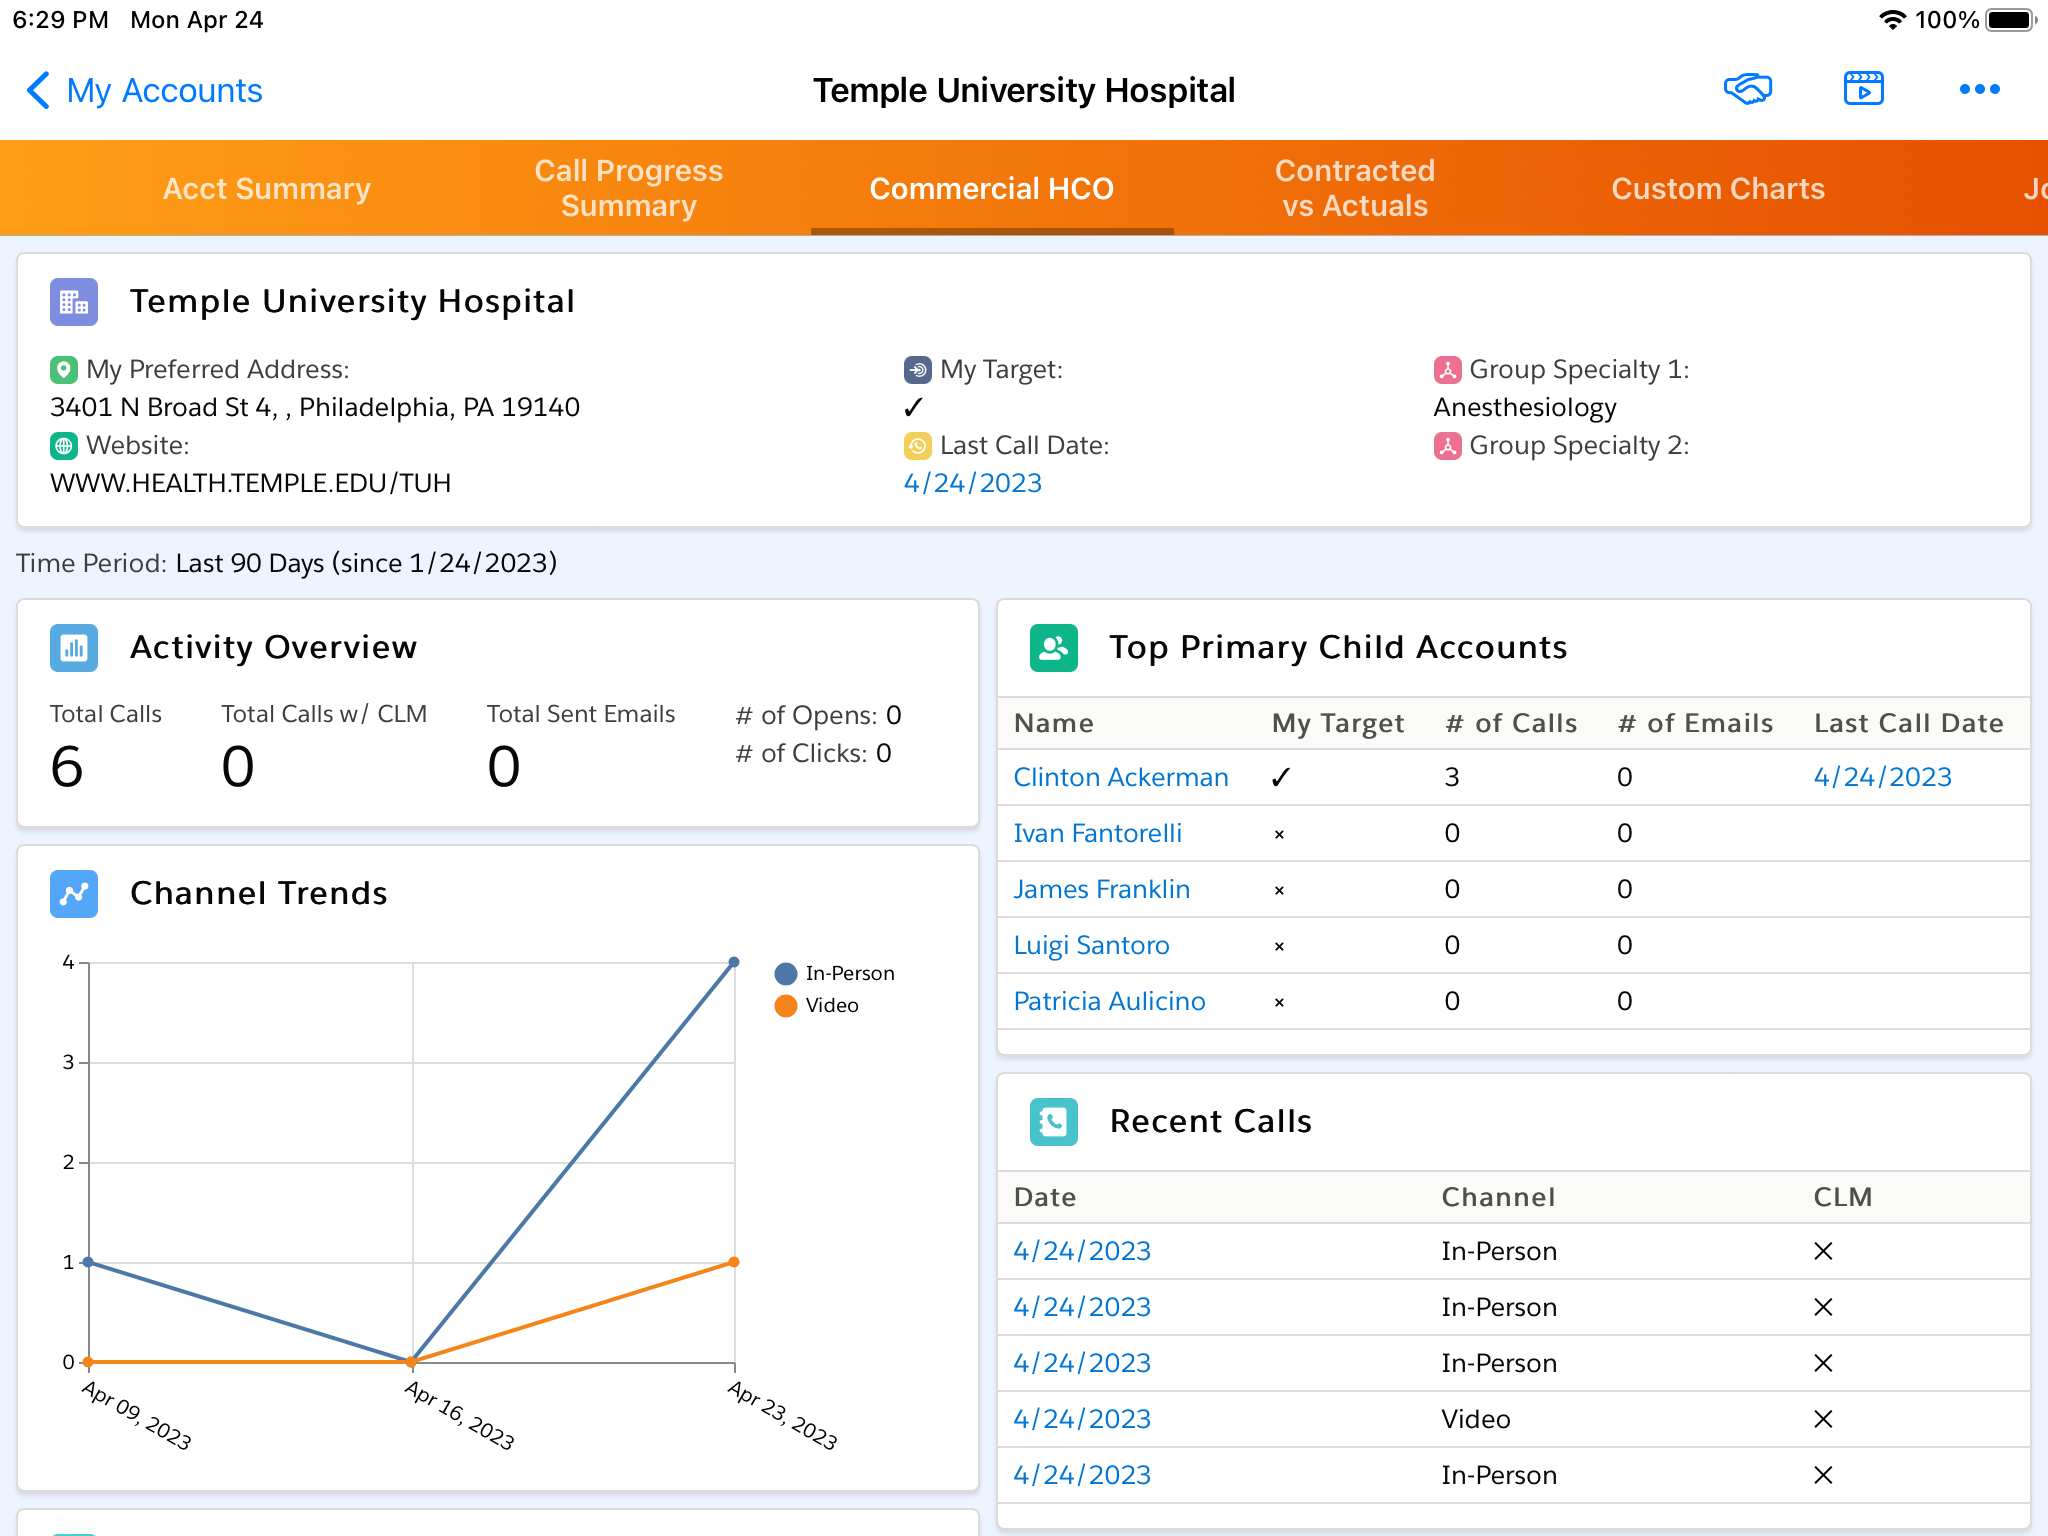
Task: Tap the Top Primary Child Accounts icon
Action: tap(1053, 648)
